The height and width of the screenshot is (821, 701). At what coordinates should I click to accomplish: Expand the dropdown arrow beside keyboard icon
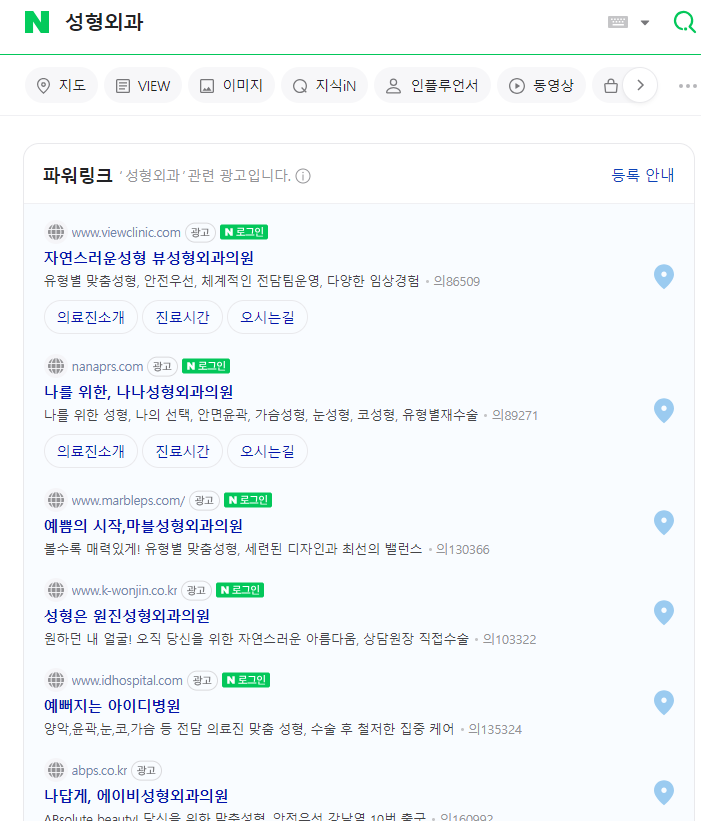coord(645,23)
